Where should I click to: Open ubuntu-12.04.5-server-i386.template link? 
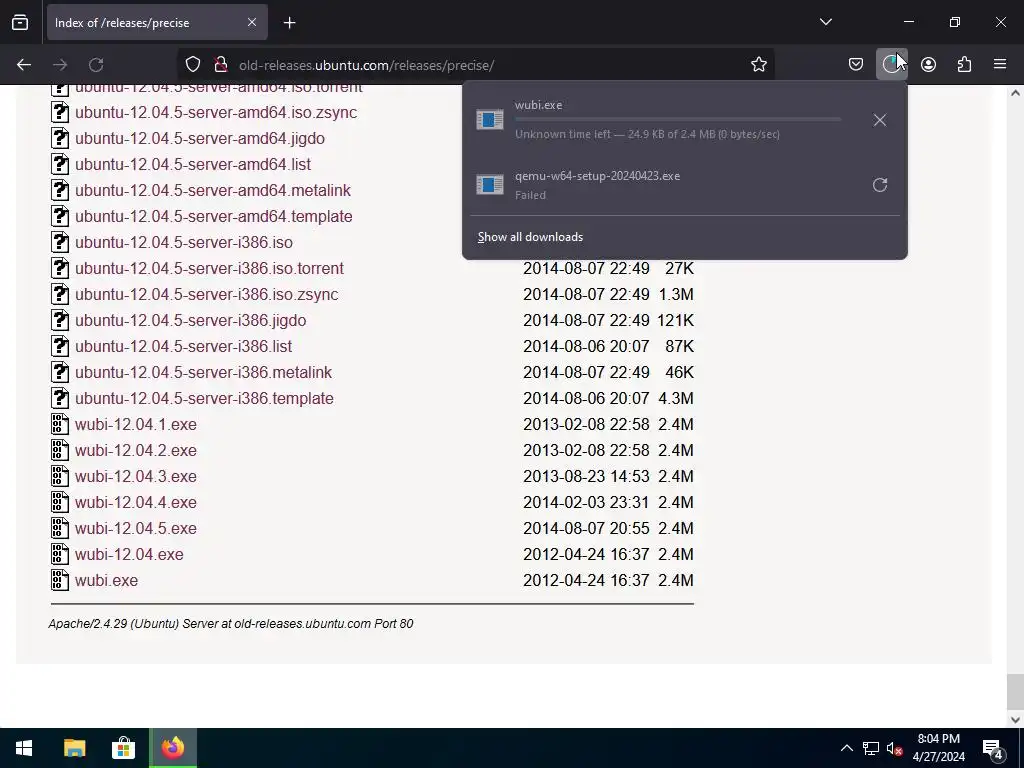pos(204,398)
